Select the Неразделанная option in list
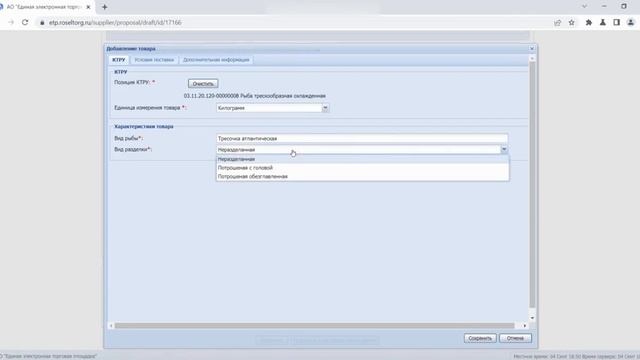The height and width of the screenshot is (360, 640). (362, 159)
